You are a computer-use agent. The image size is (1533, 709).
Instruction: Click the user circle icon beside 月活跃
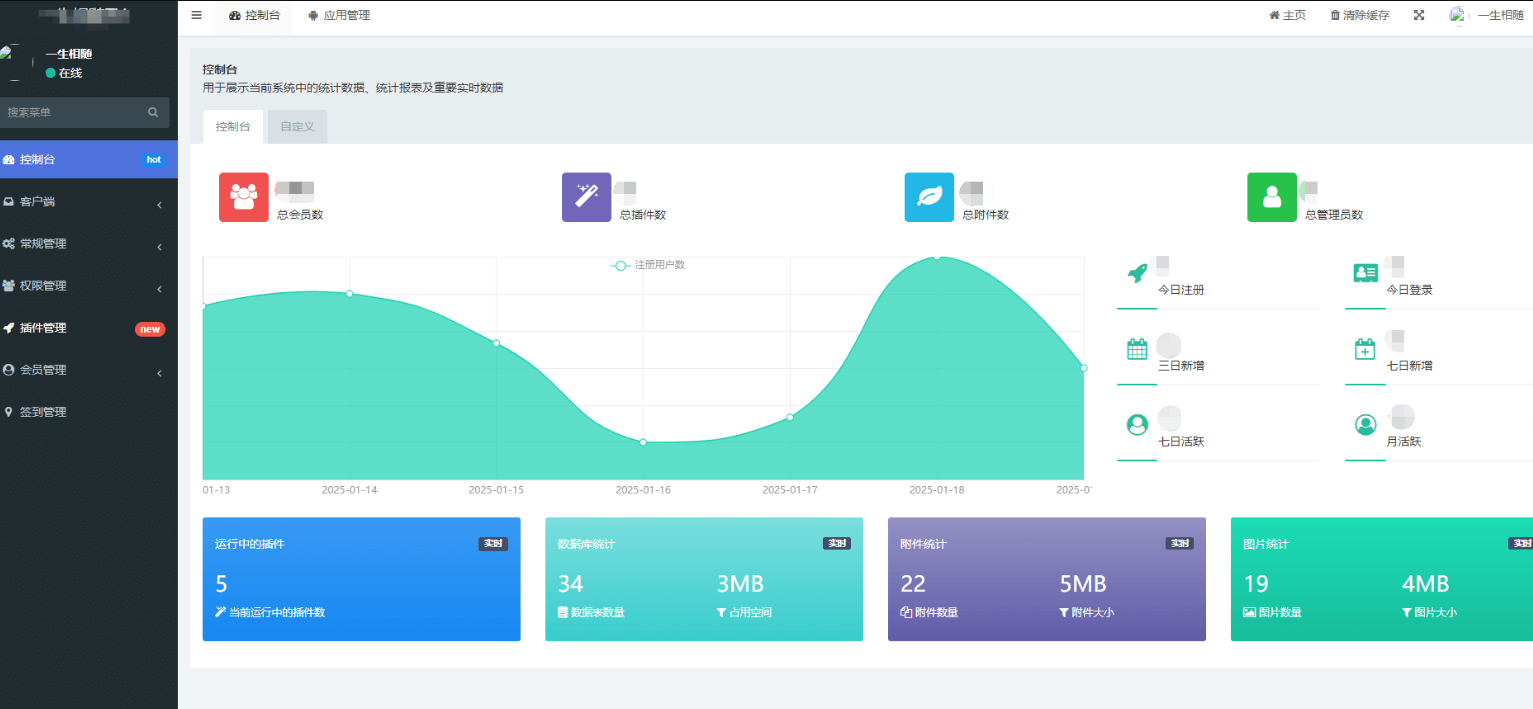point(1365,425)
